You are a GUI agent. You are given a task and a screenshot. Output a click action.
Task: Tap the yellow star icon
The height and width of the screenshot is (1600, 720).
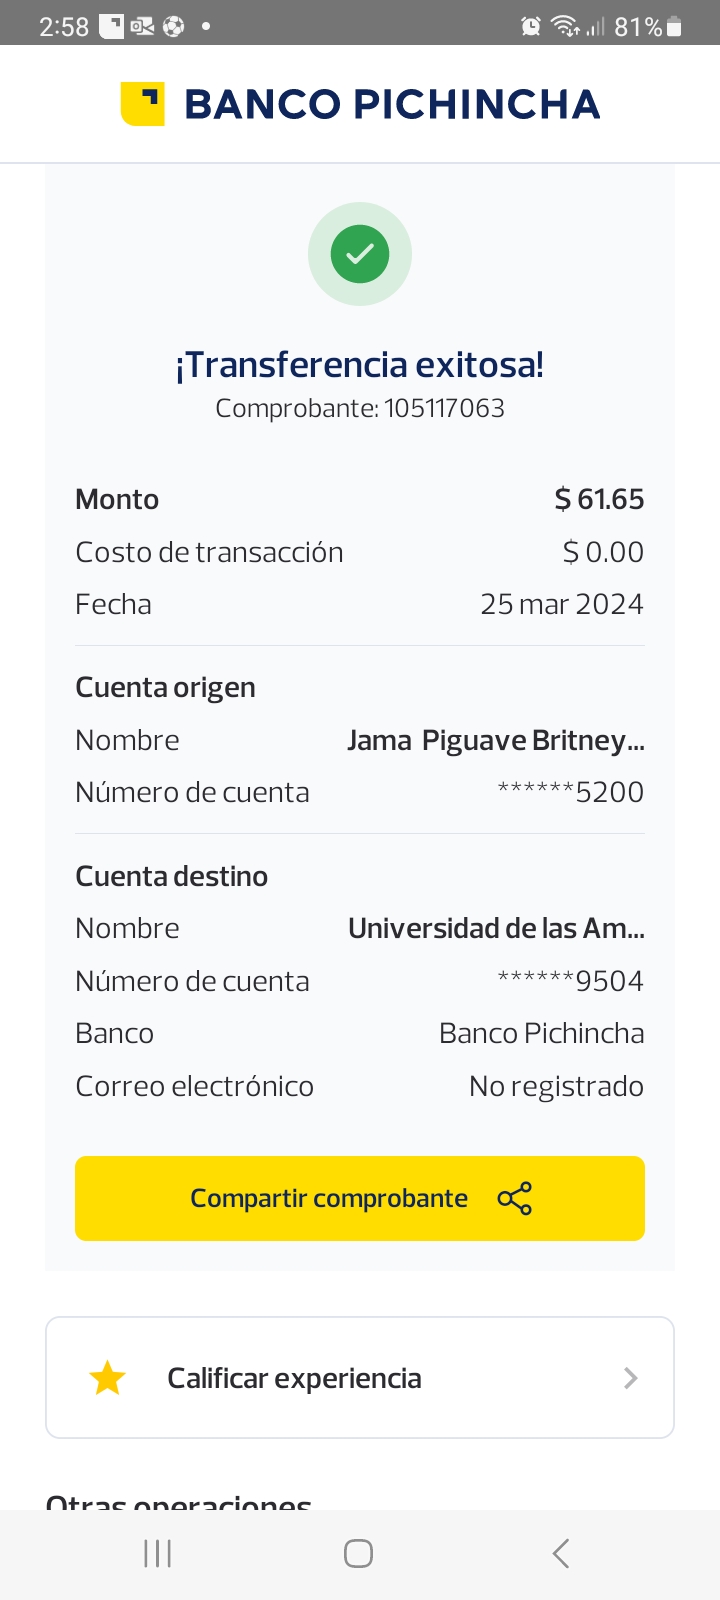(x=107, y=1378)
